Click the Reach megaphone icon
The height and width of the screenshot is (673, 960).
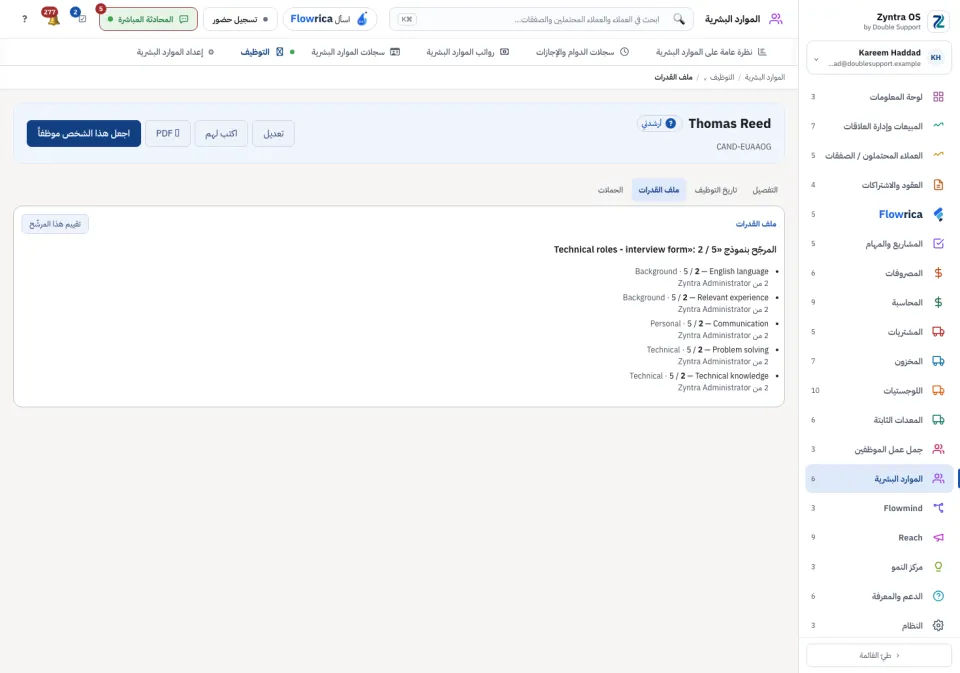click(x=938, y=538)
